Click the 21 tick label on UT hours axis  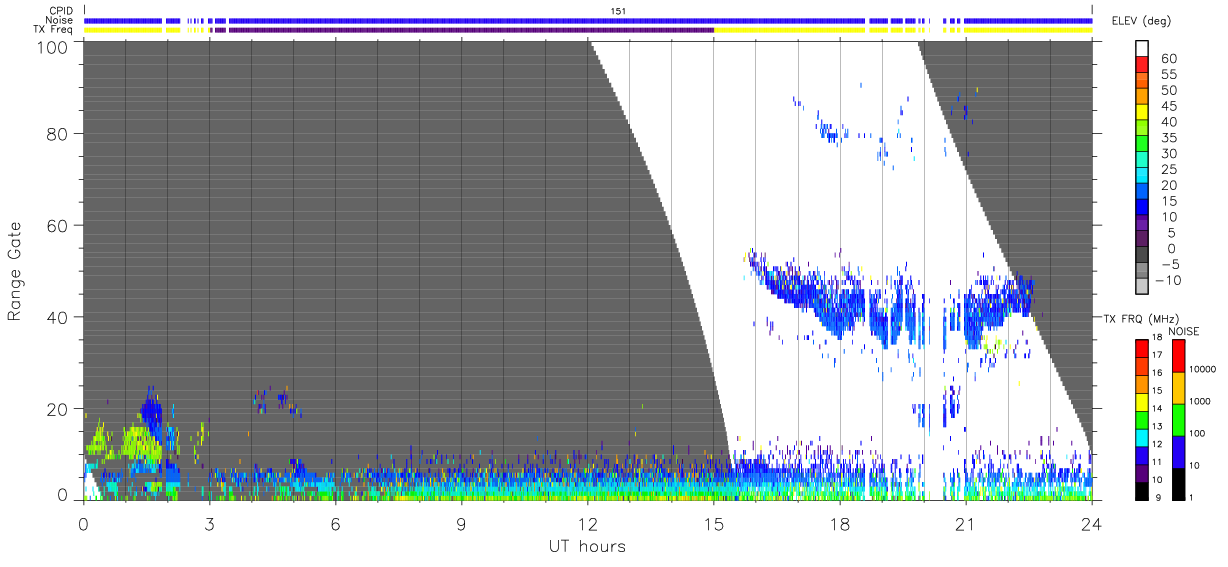click(965, 523)
